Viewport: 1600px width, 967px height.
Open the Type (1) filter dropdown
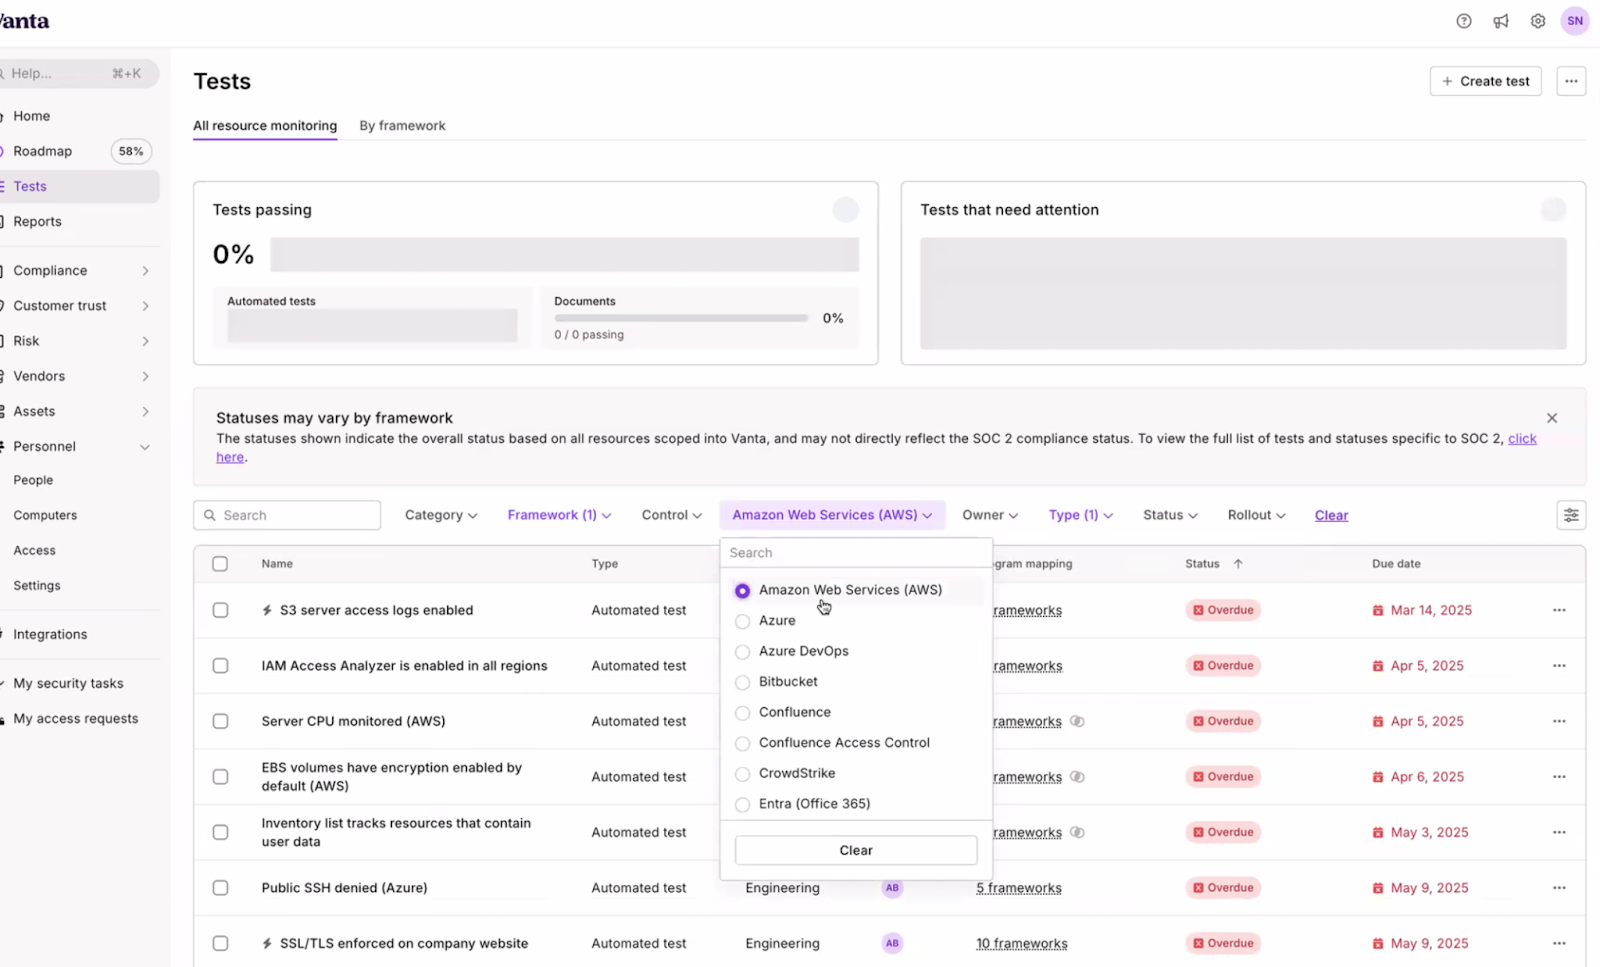1081,515
